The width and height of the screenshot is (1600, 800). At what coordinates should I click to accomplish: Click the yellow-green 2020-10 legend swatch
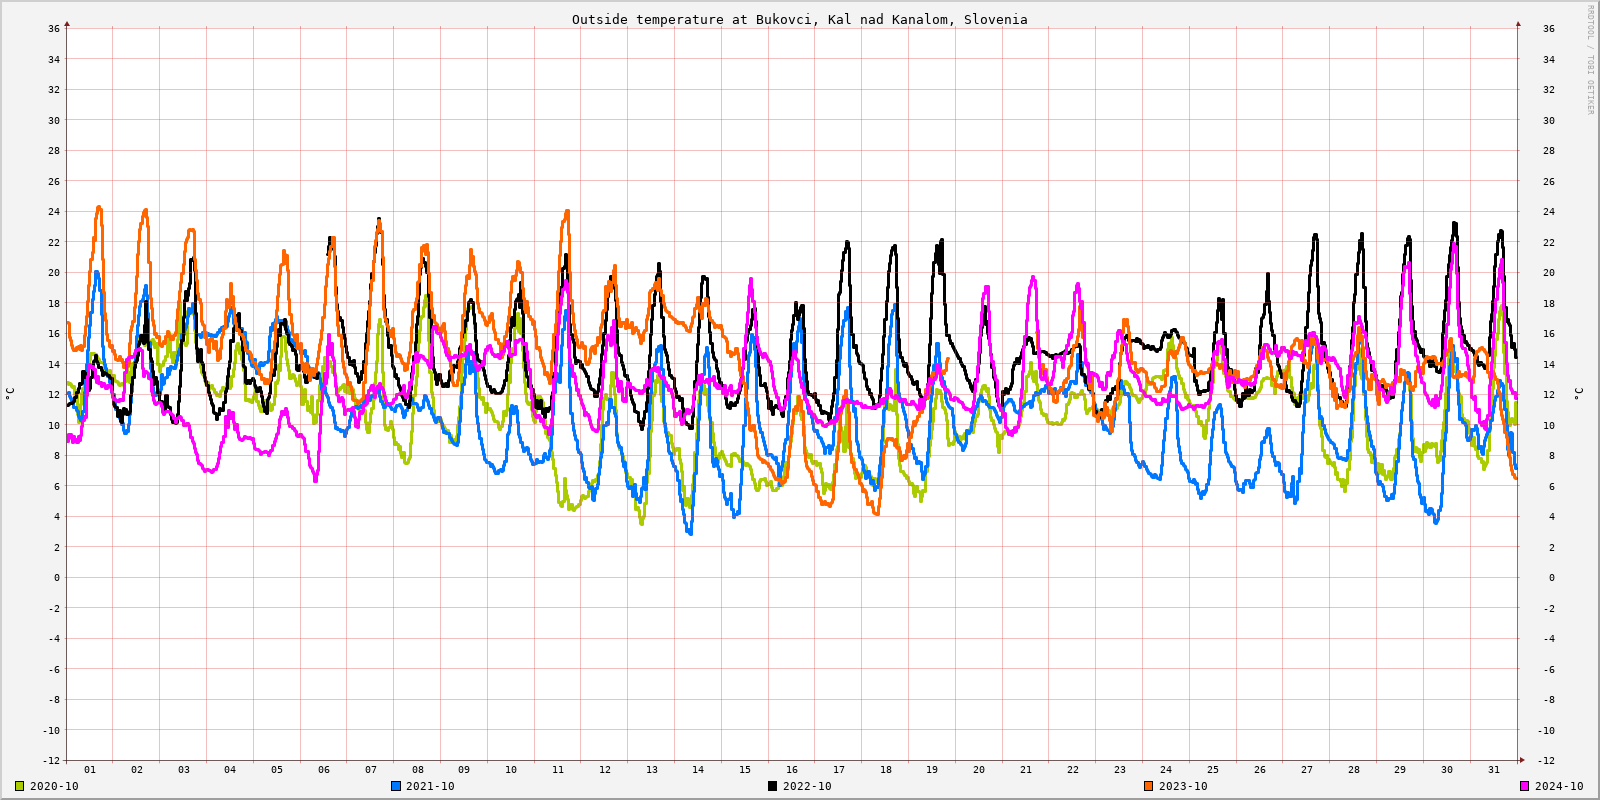pyautogui.click(x=19, y=786)
